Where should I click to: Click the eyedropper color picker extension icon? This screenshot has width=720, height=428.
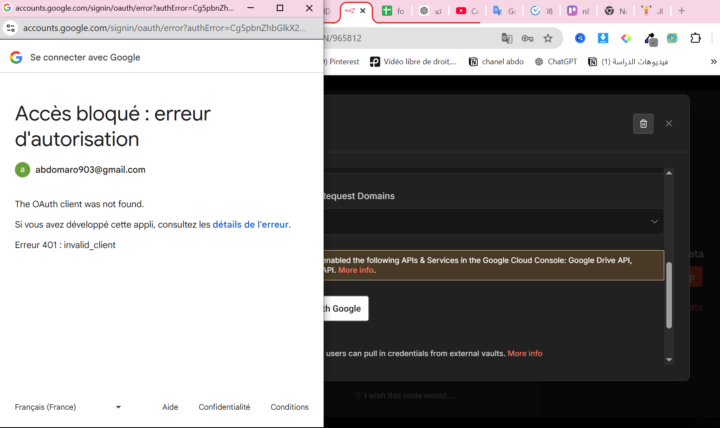[650, 39]
